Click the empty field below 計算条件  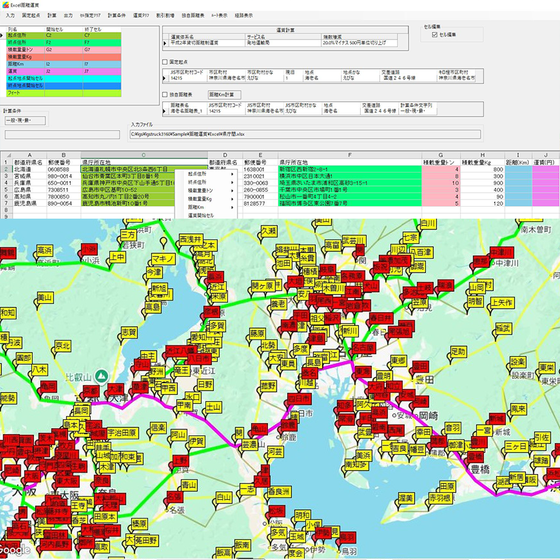click(62, 134)
